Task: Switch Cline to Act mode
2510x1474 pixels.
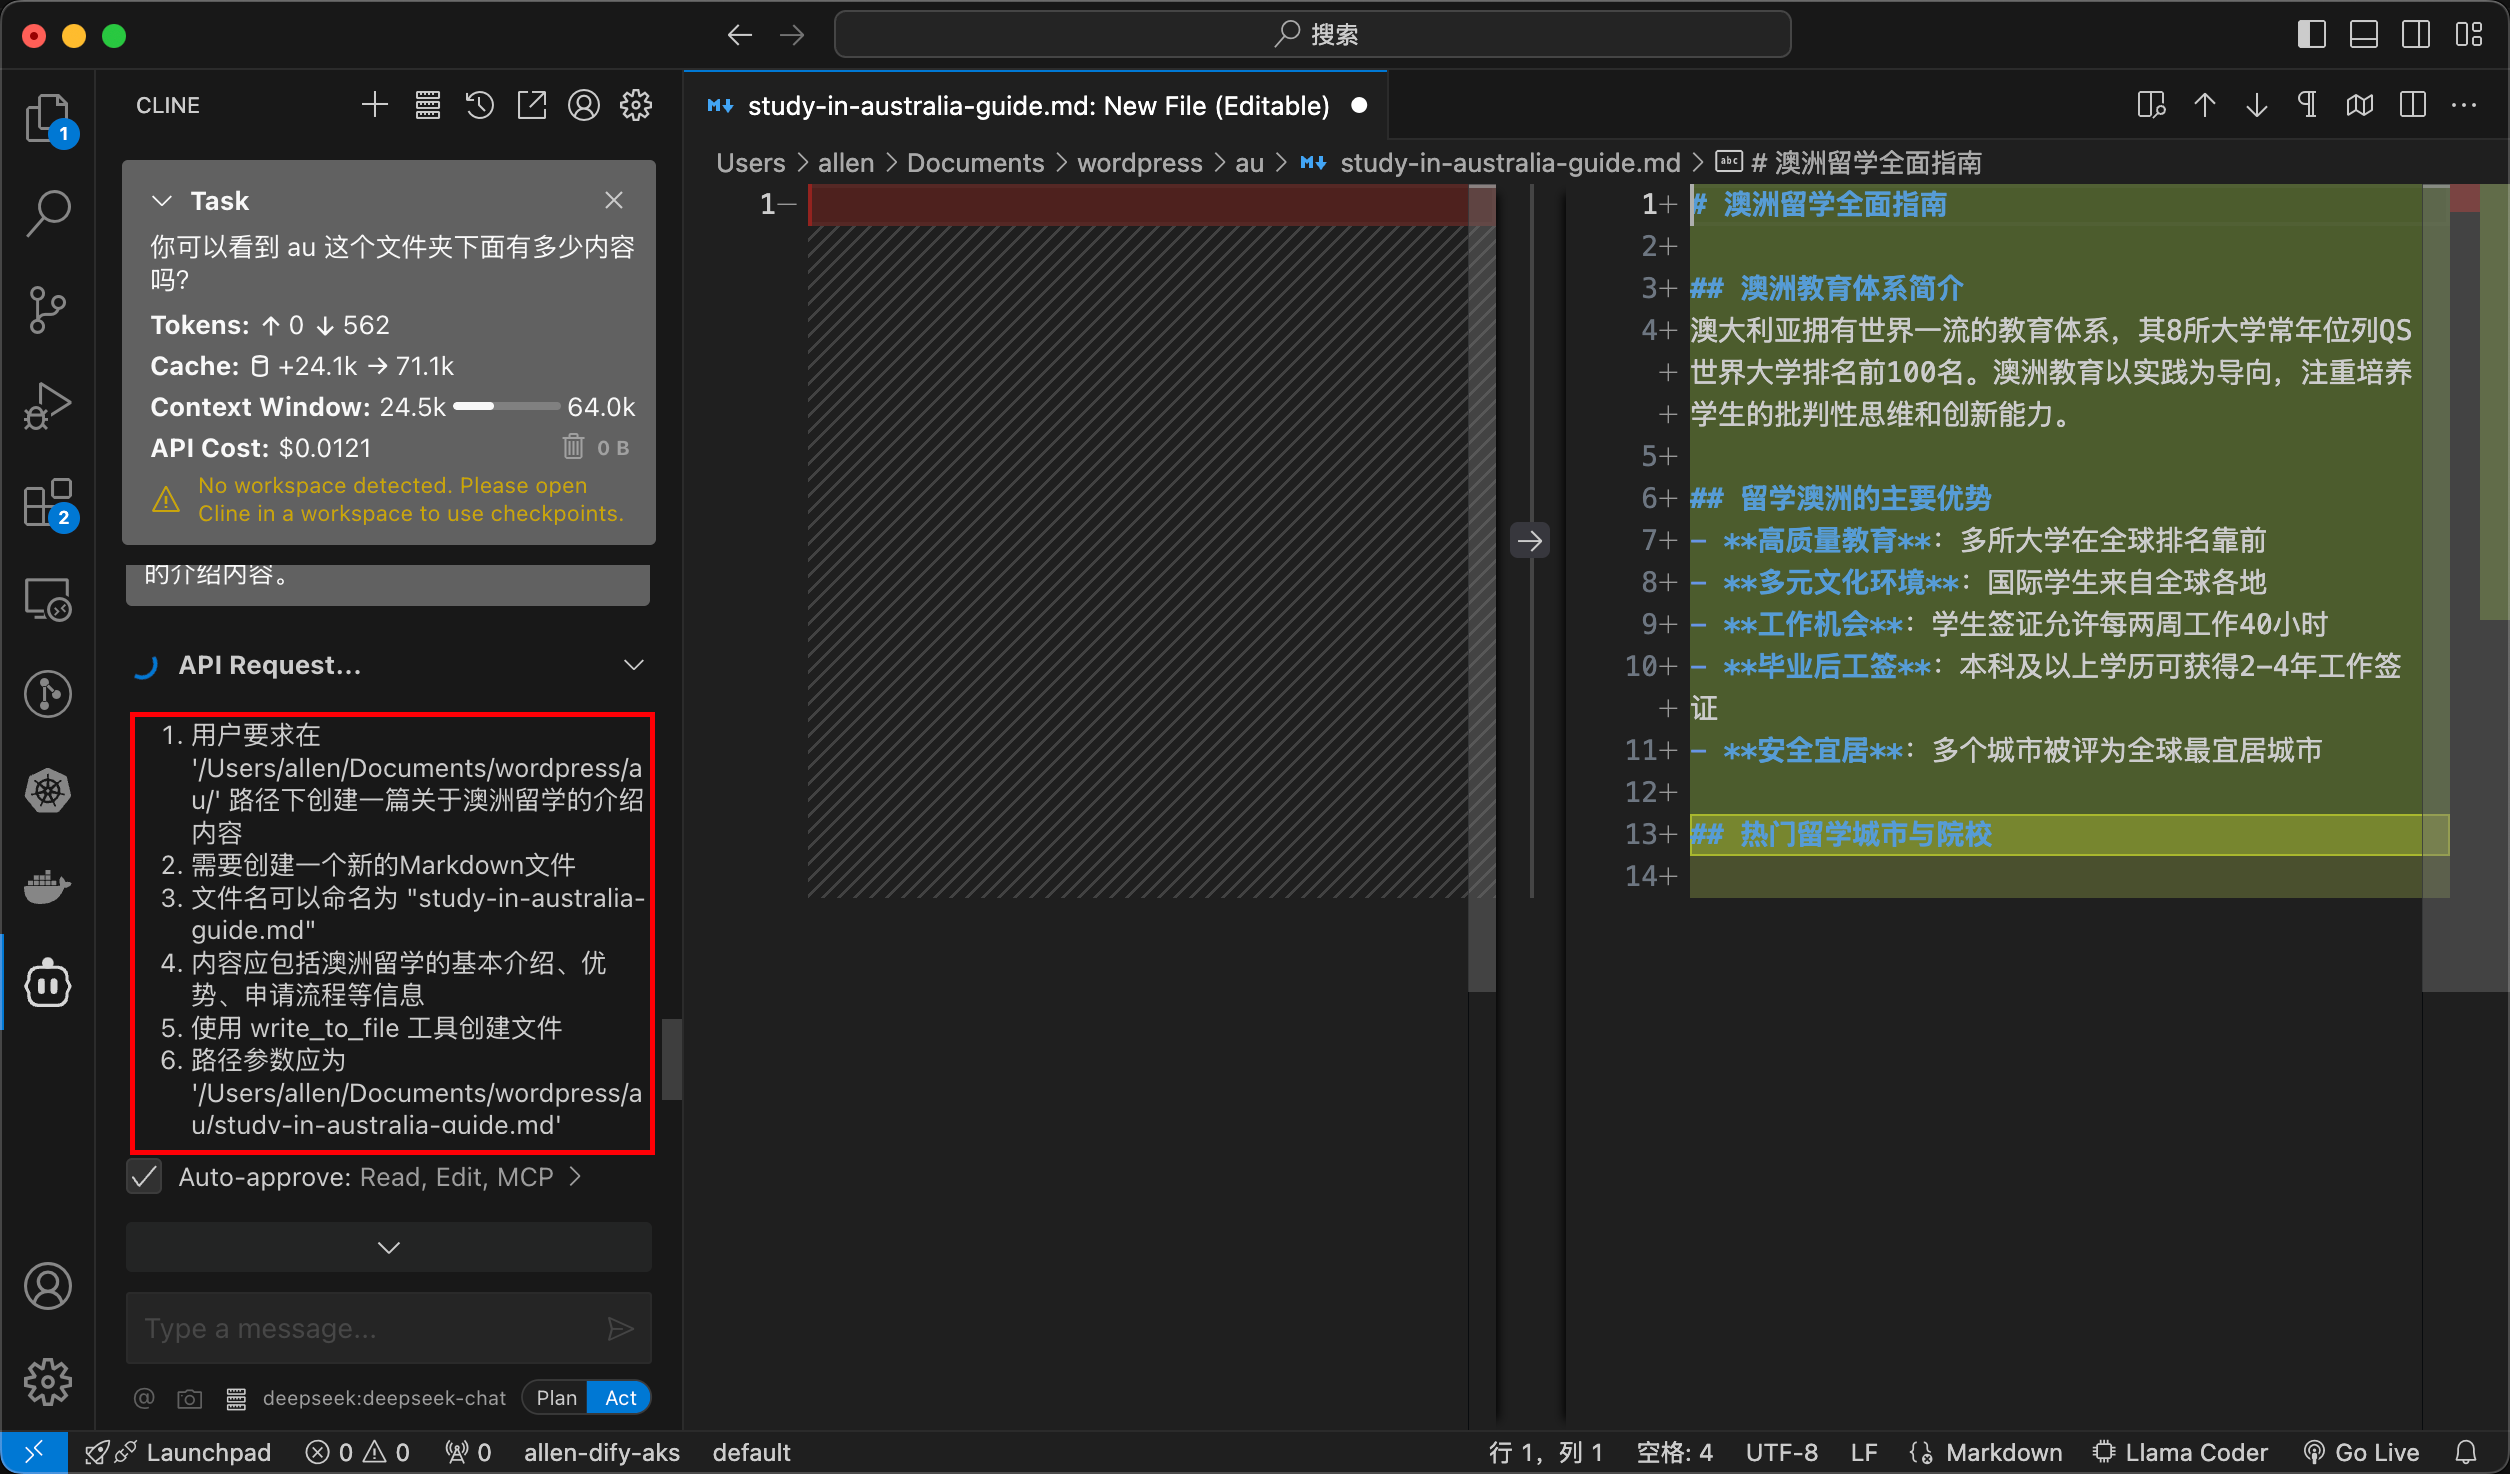Action: coord(620,1398)
